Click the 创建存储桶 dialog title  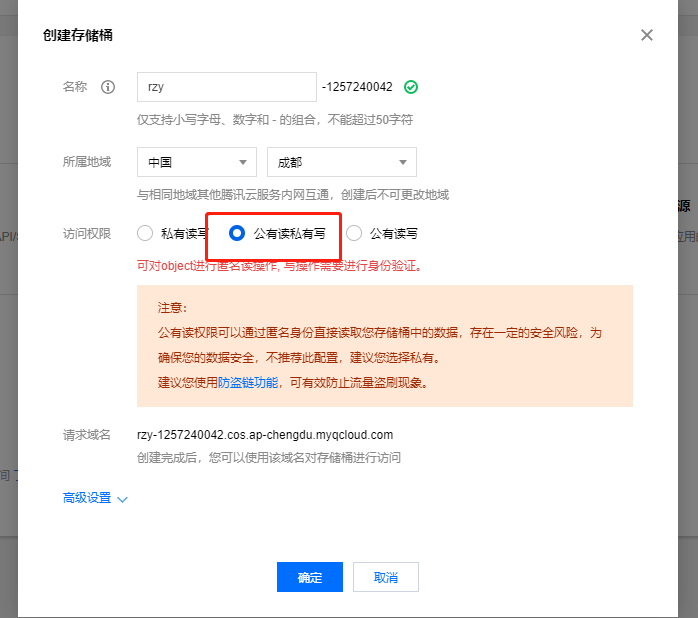pyautogui.click(x=78, y=35)
